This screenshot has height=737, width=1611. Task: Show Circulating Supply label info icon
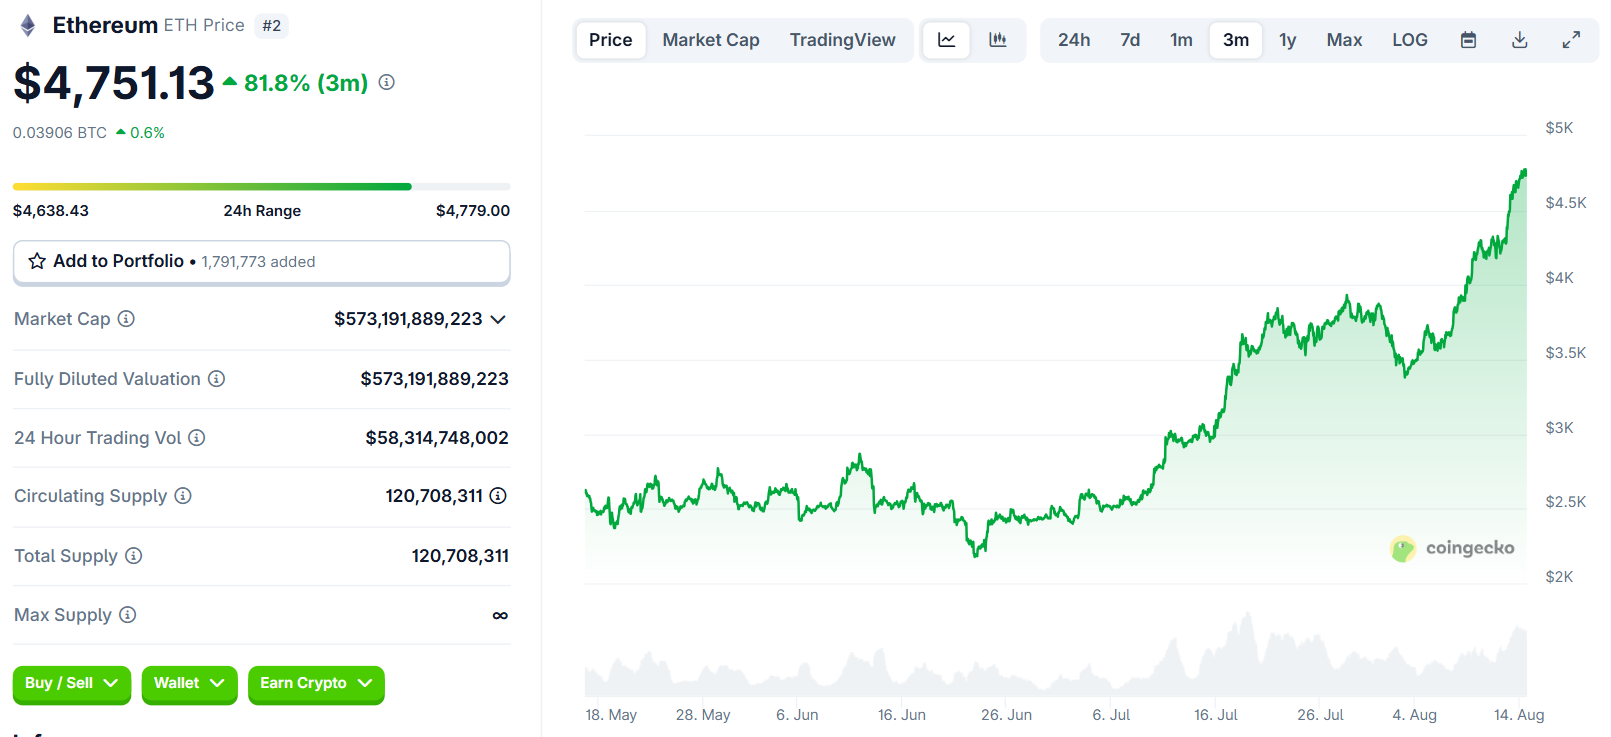click(x=183, y=496)
